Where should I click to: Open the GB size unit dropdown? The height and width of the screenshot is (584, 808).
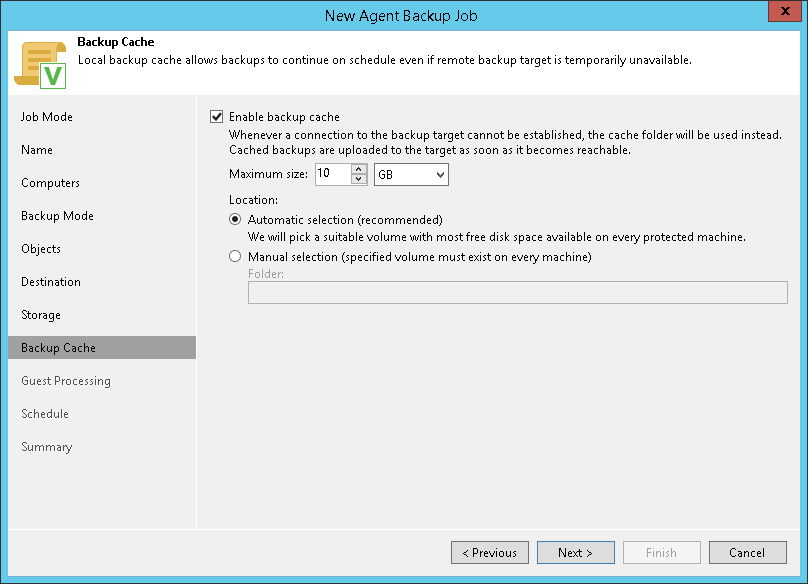[x=411, y=175]
